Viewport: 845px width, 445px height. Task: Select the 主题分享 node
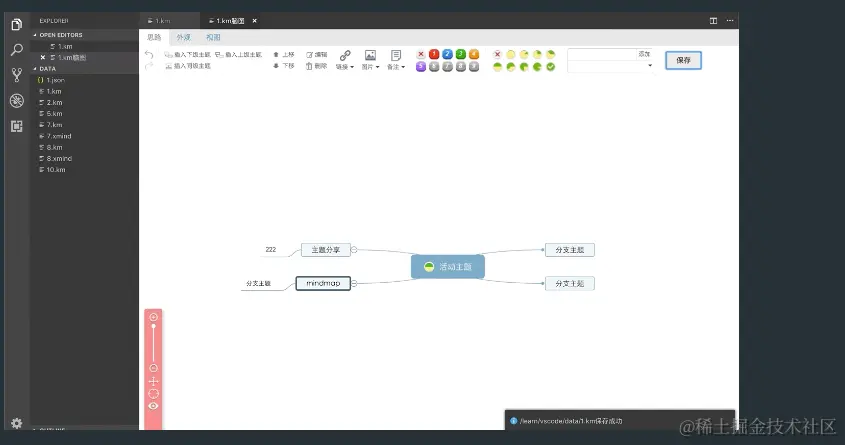[x=326, y=249]
